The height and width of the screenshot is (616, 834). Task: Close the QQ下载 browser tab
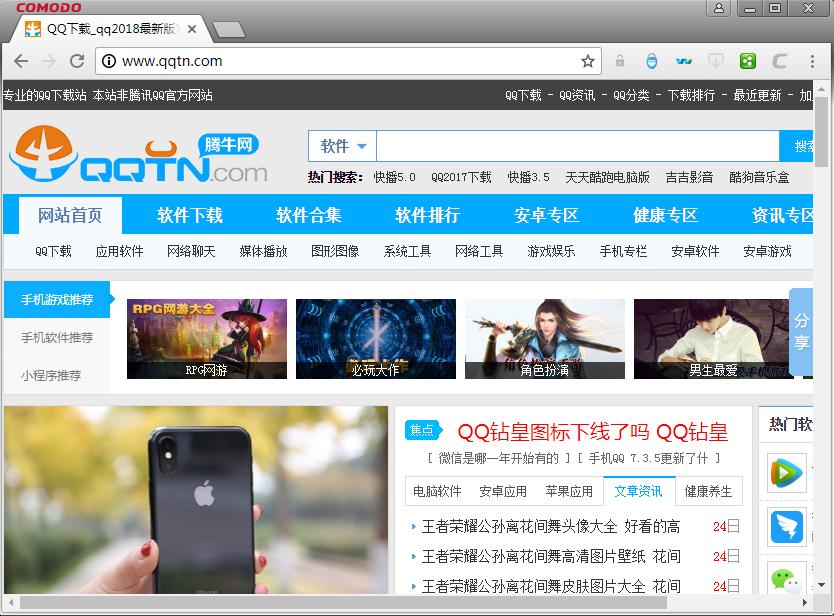[192, 29]
